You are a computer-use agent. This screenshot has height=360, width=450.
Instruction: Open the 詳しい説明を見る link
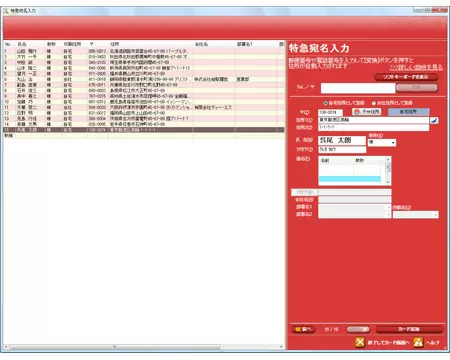416,68
